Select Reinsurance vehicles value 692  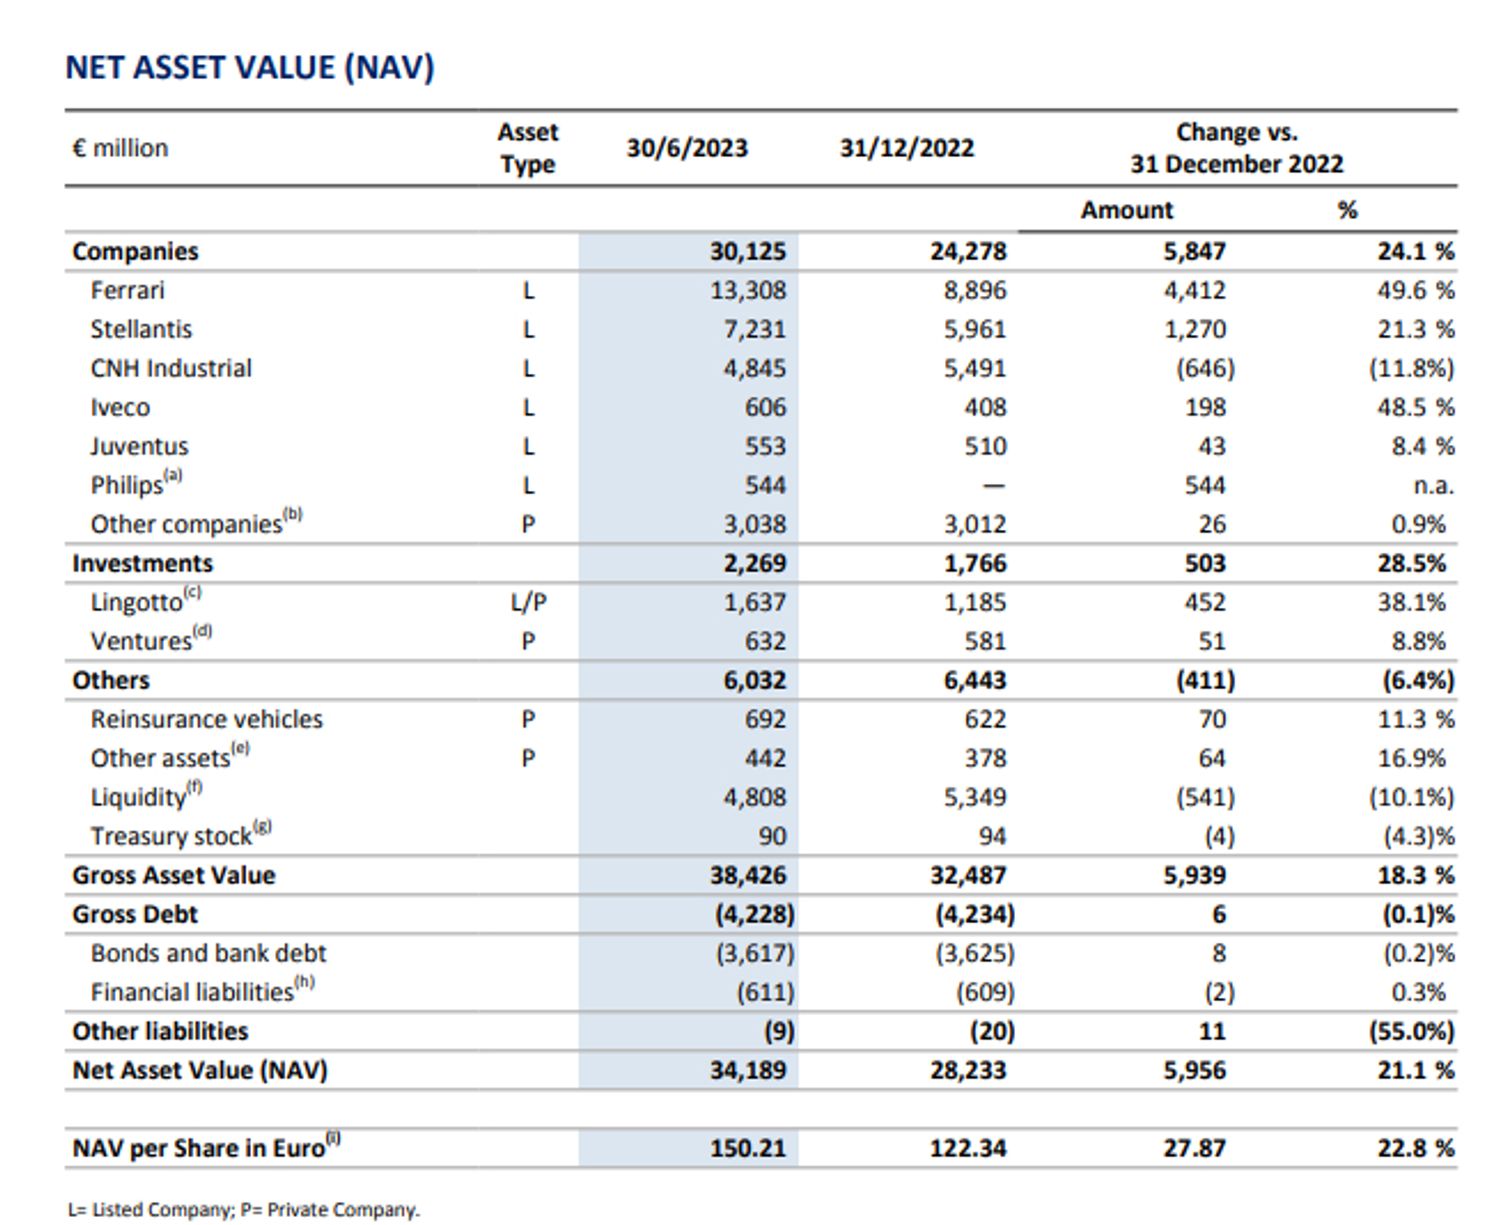click(x=766, y=719)
